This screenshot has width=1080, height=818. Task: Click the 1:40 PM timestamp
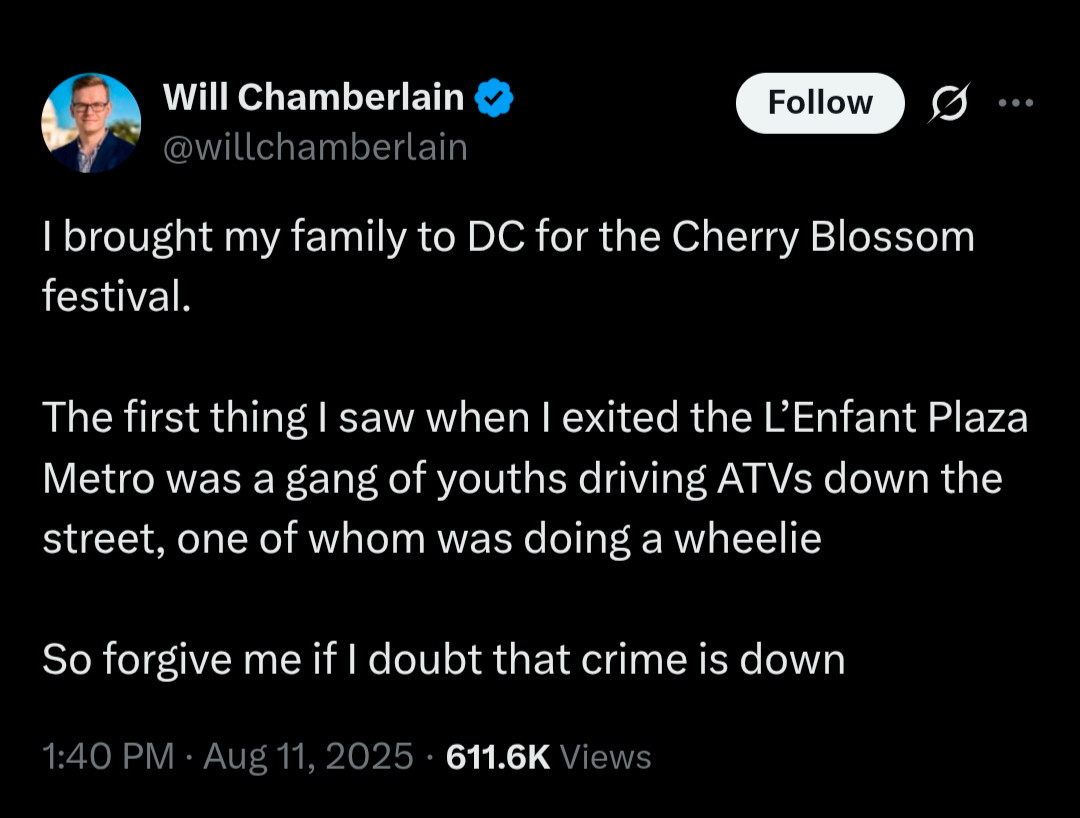[x=108, y=756]
